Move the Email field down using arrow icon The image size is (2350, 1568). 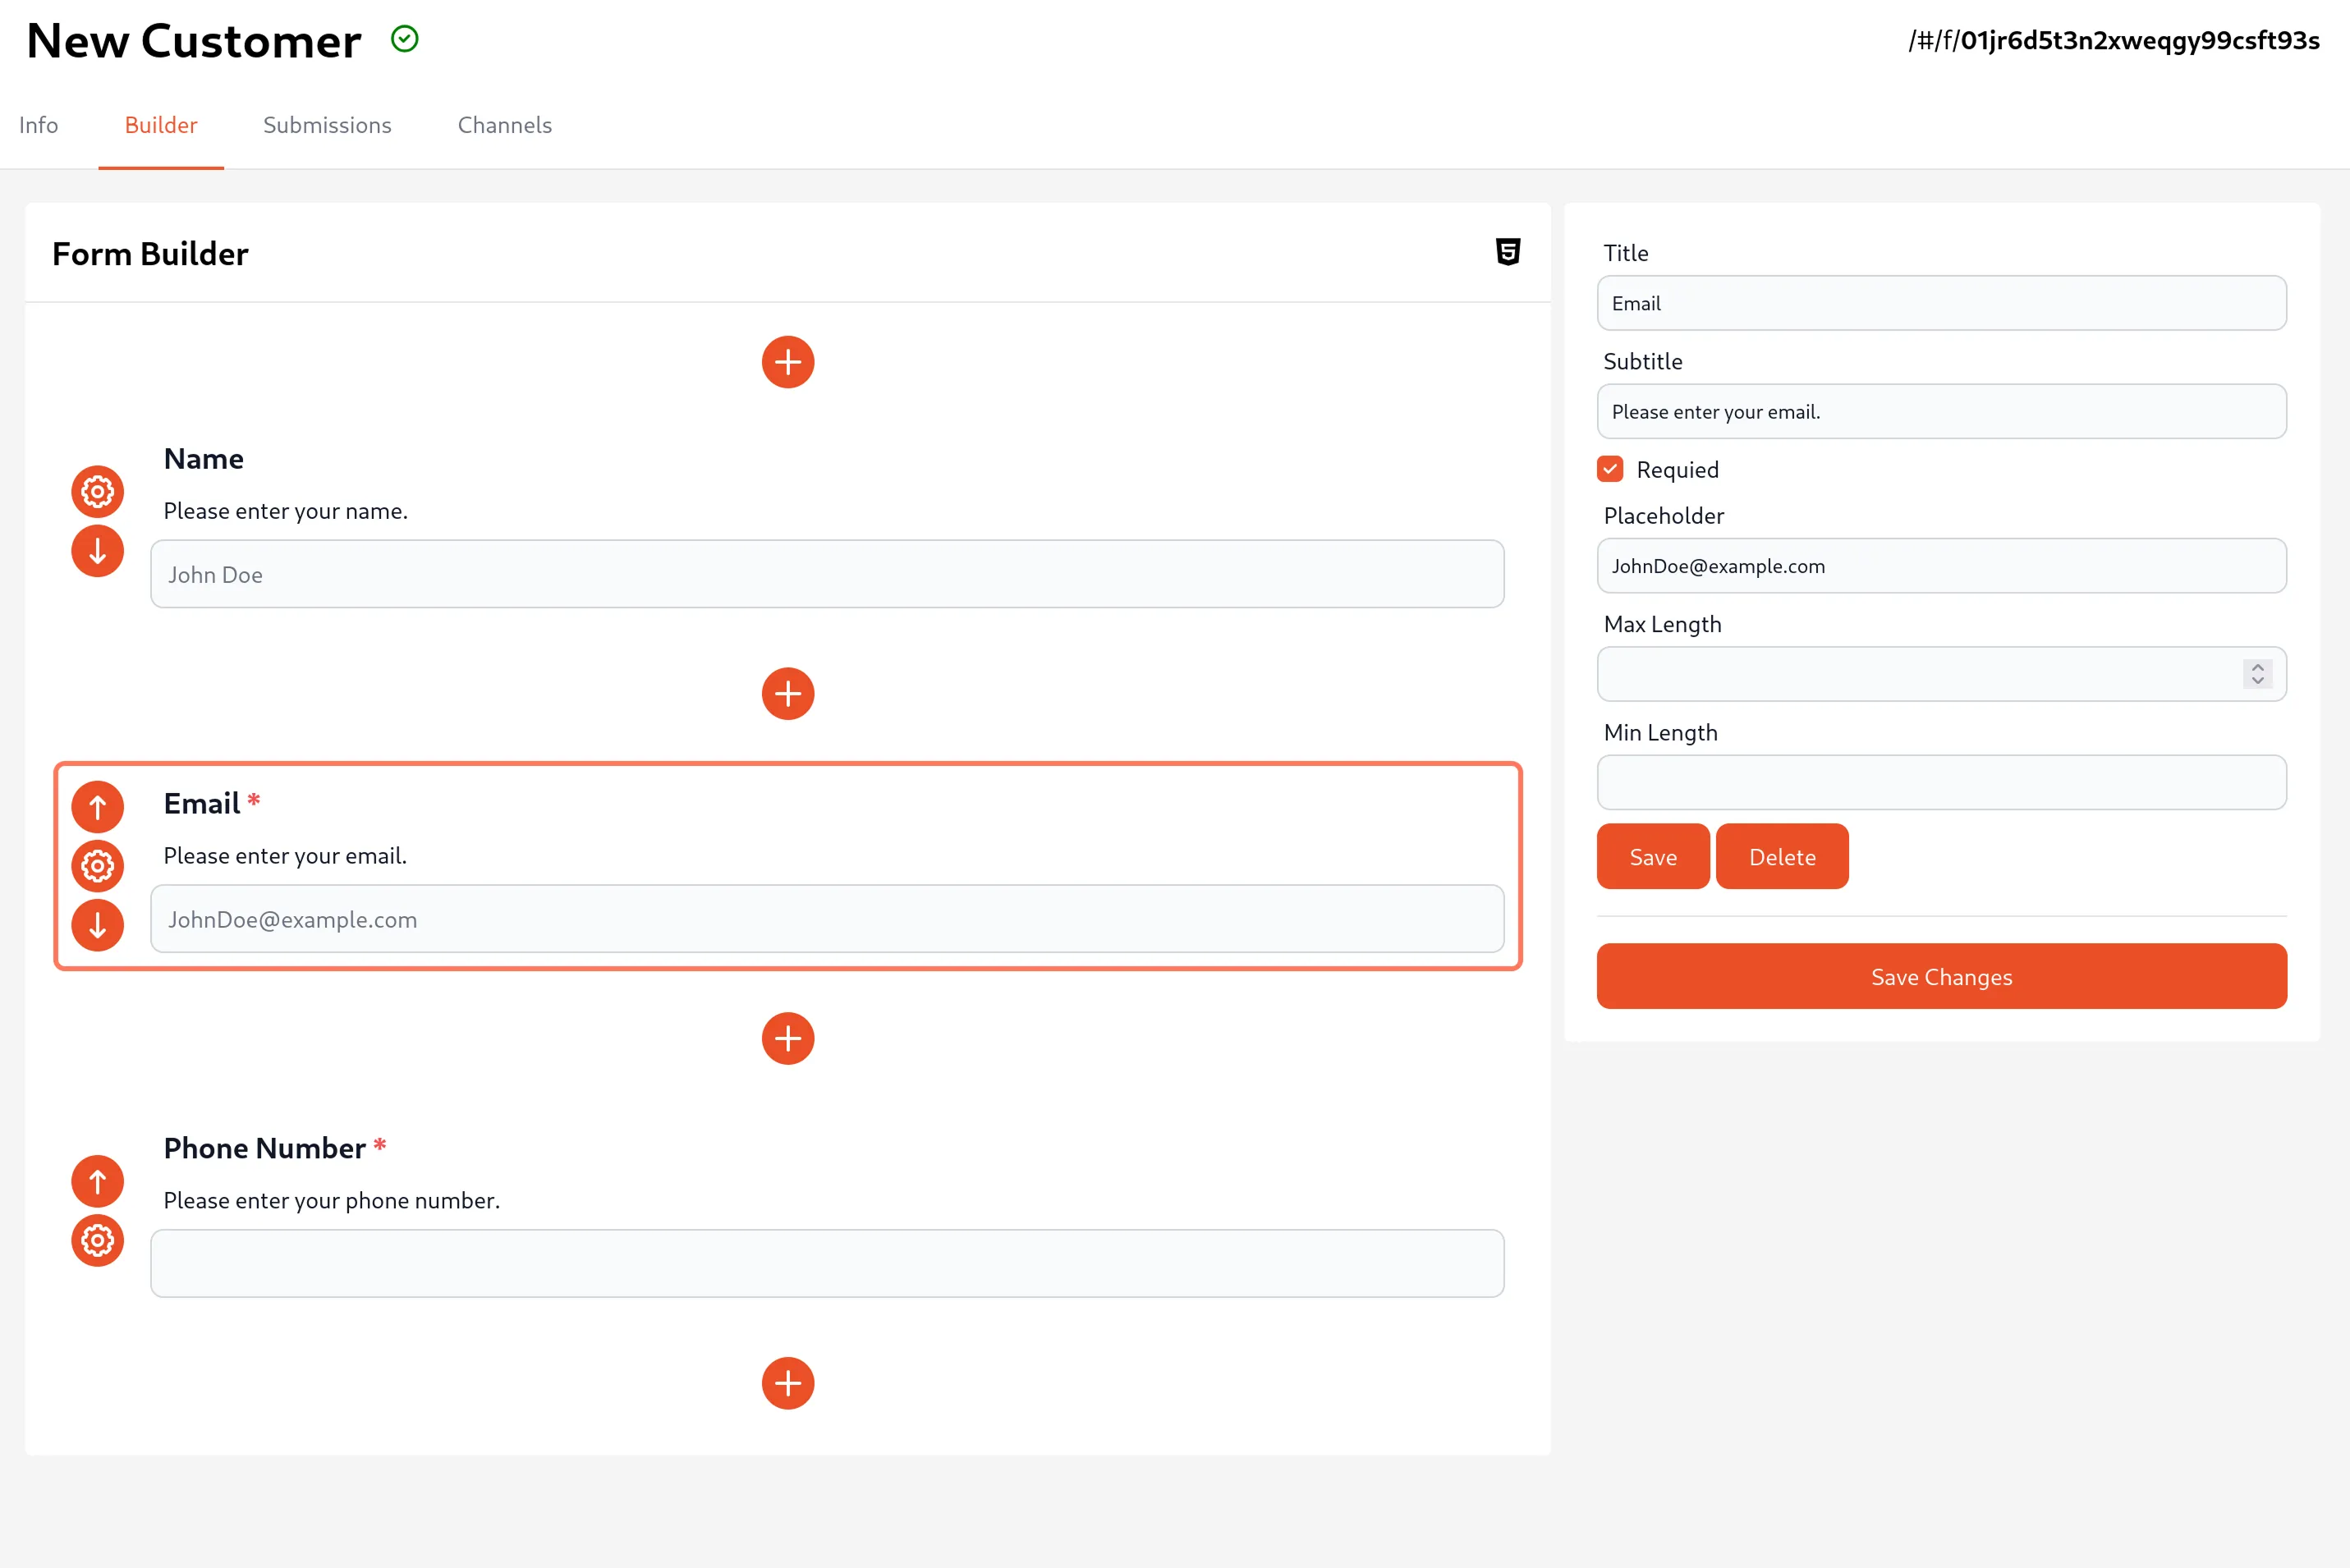click(97, 925)
